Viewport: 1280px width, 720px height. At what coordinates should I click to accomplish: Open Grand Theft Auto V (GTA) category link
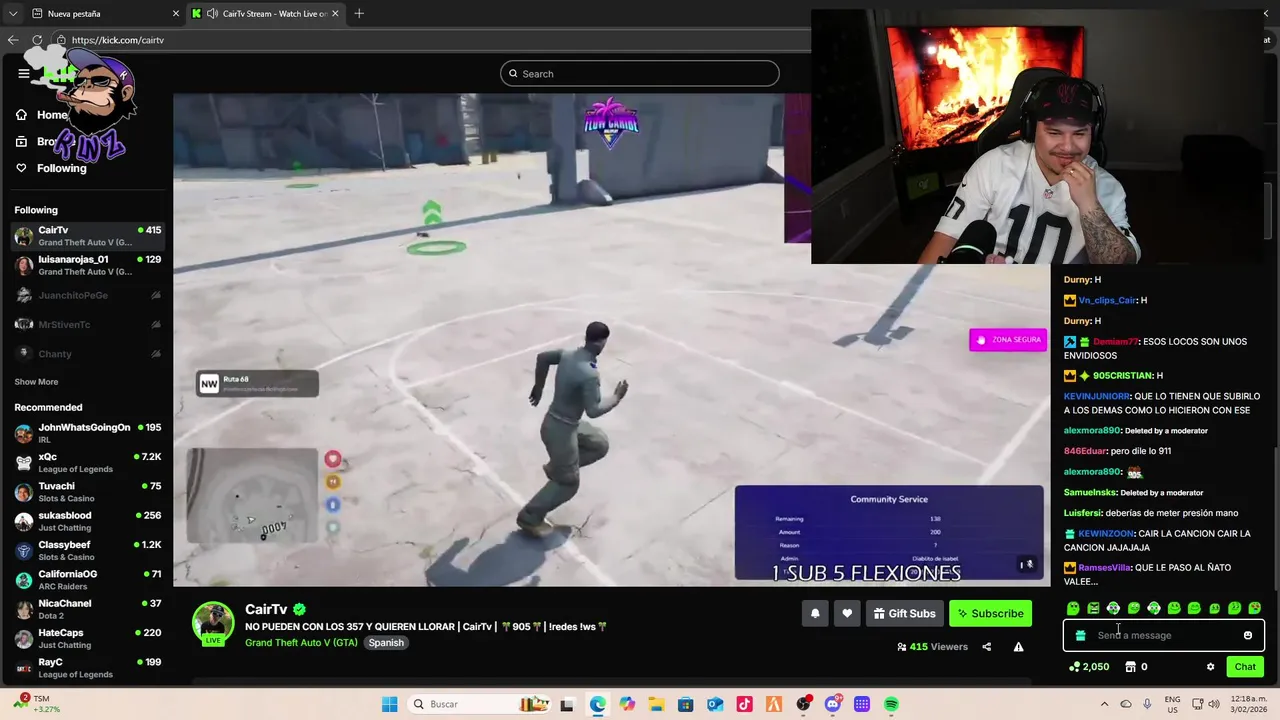point(301,642)
